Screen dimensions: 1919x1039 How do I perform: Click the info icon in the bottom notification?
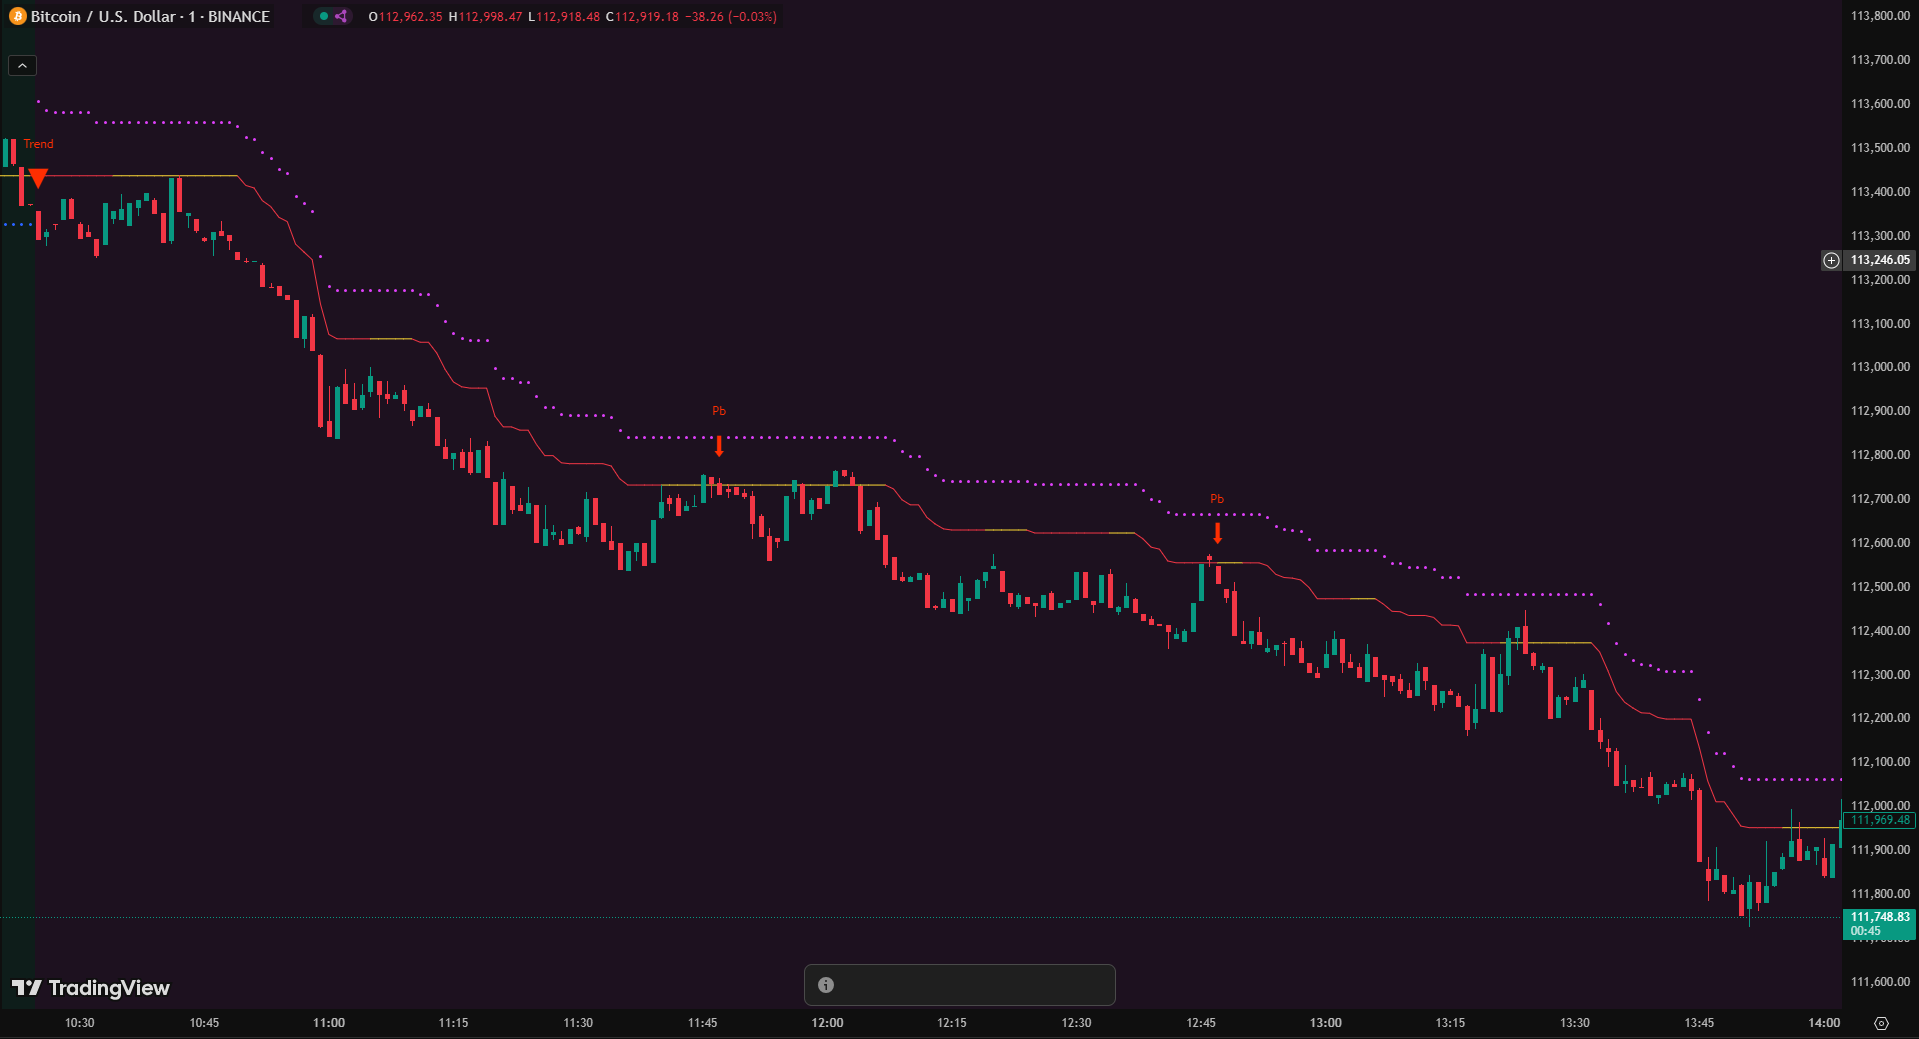point(826,985)
